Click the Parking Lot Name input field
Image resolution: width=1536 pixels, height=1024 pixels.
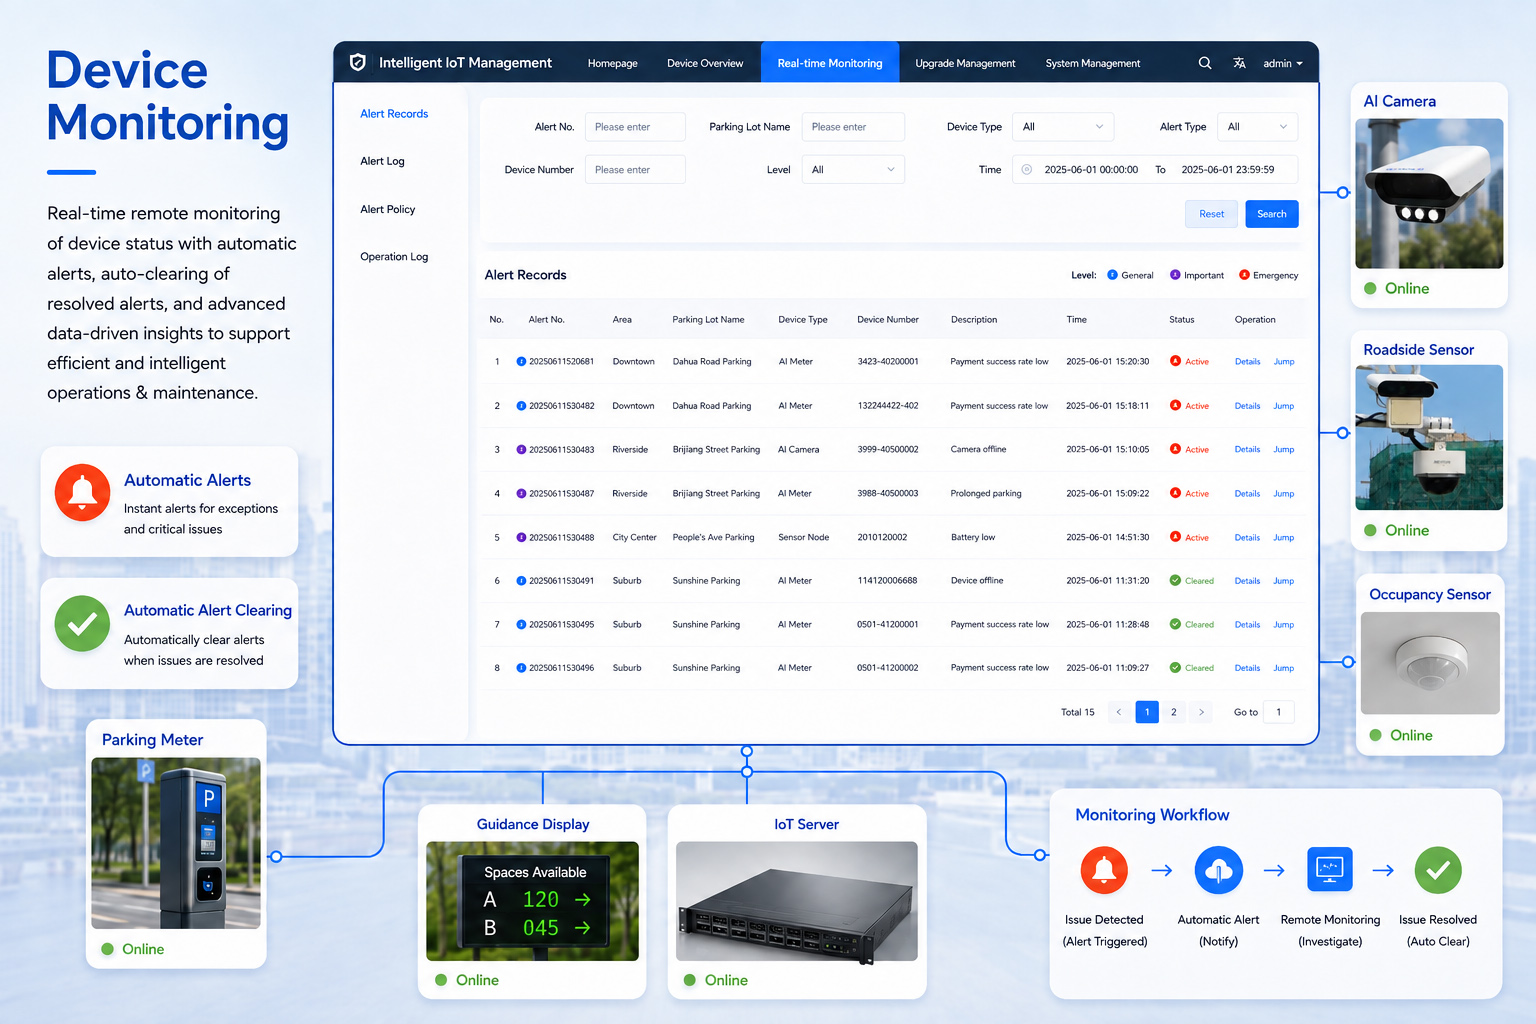[853, 127]
